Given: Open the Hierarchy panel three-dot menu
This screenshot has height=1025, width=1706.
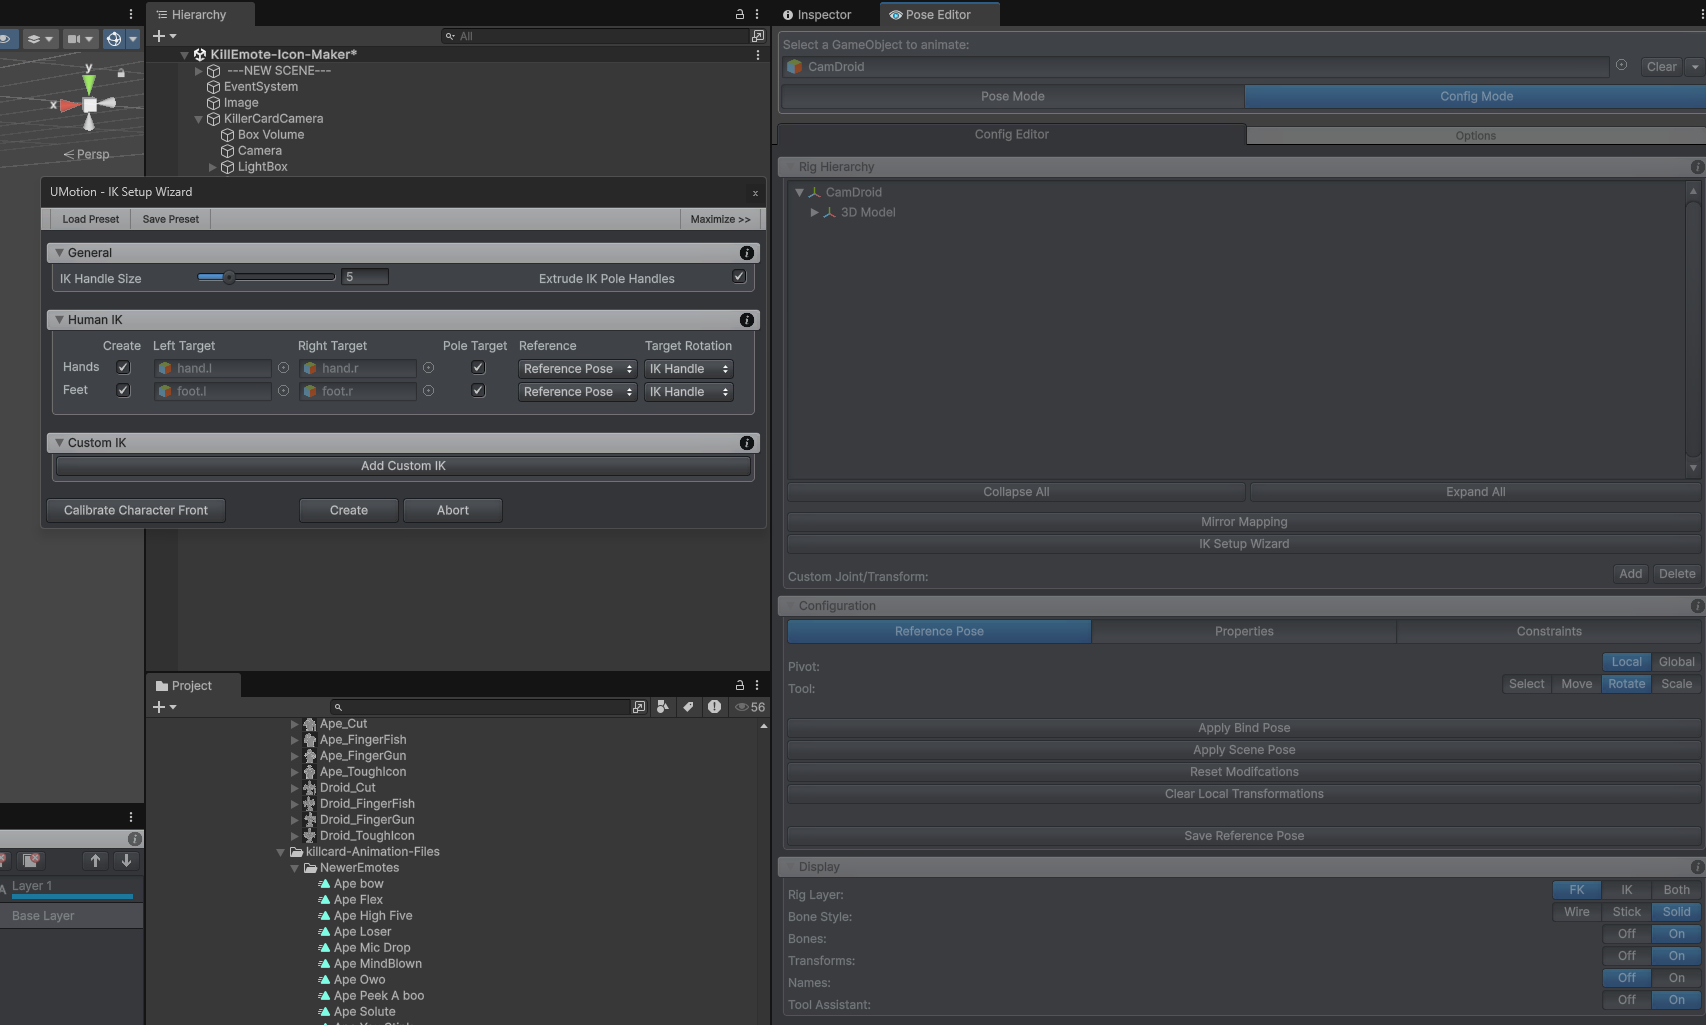Looking at the screenshot, I should point(757,14).
